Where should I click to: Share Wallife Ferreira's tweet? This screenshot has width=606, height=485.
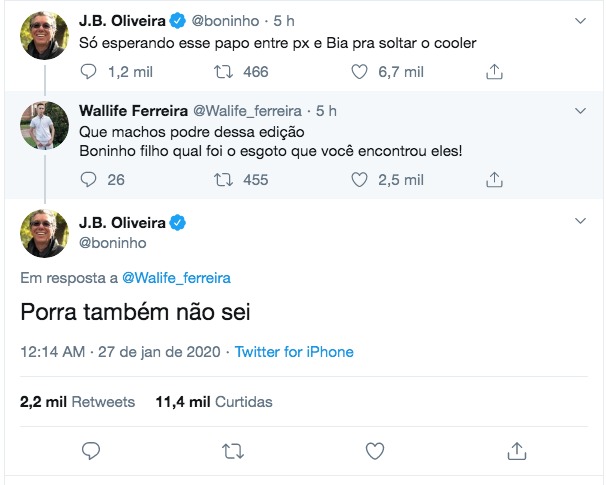click(493, 179)
